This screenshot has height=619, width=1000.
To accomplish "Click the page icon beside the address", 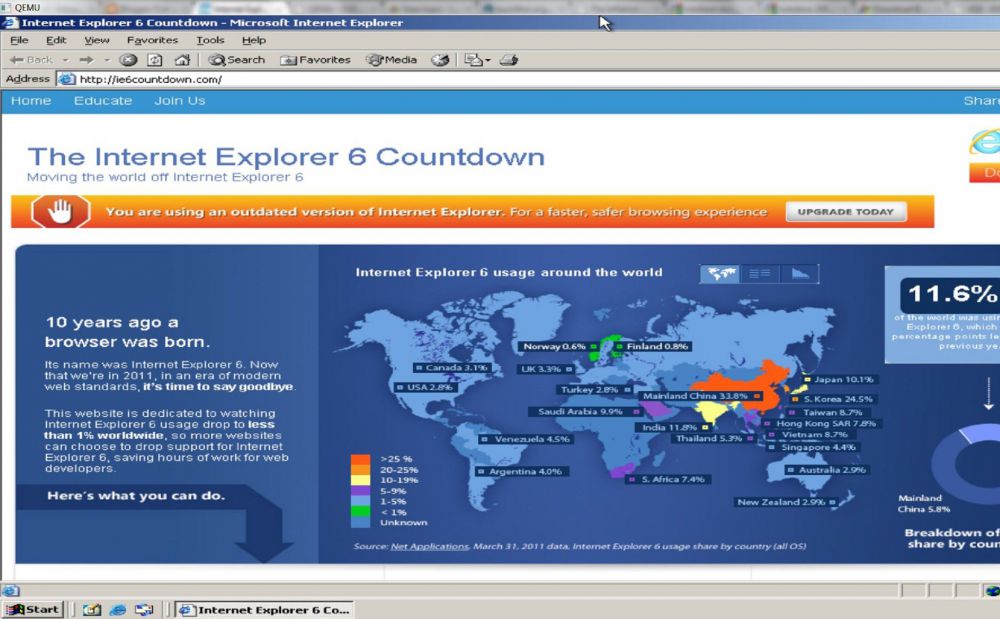I will click(x=66, y=79).
